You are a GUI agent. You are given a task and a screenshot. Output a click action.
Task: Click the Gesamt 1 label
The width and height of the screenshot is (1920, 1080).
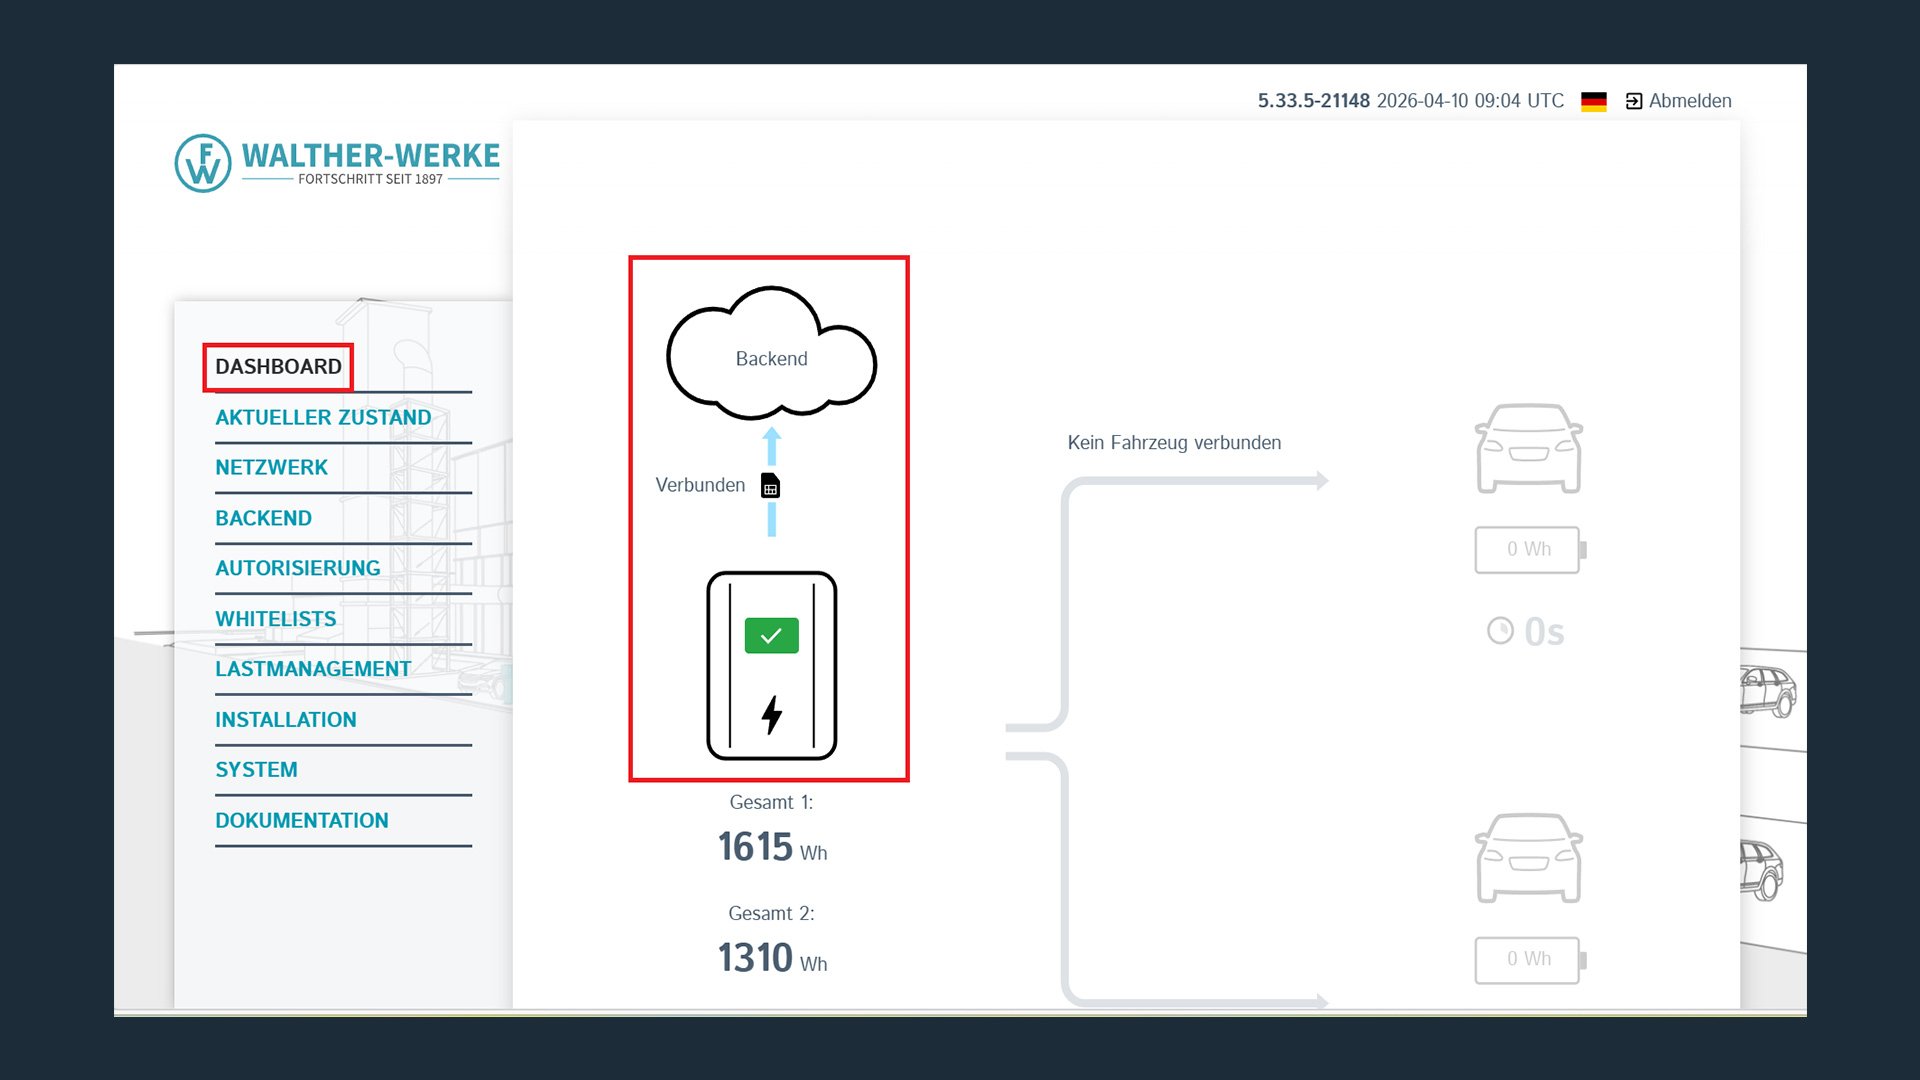pyautogui.click(x=771, y=803)
